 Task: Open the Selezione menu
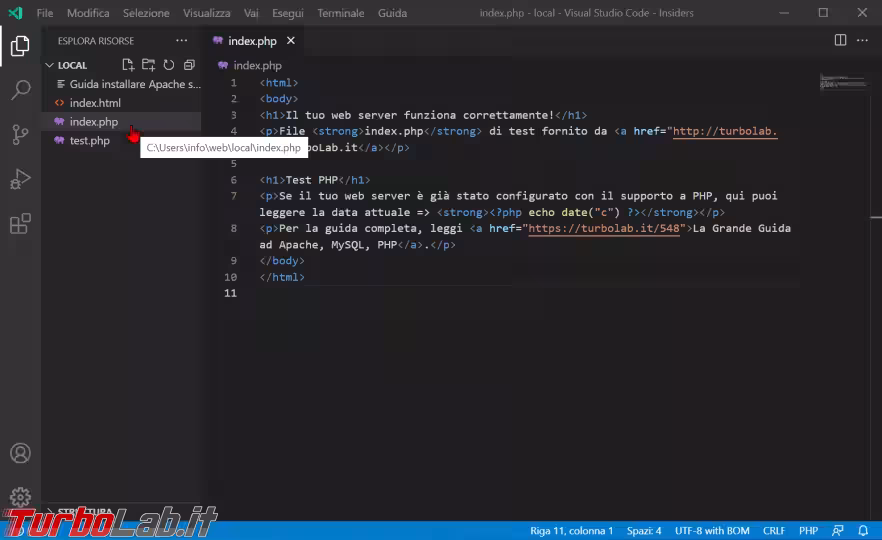[x=146, y=13]
